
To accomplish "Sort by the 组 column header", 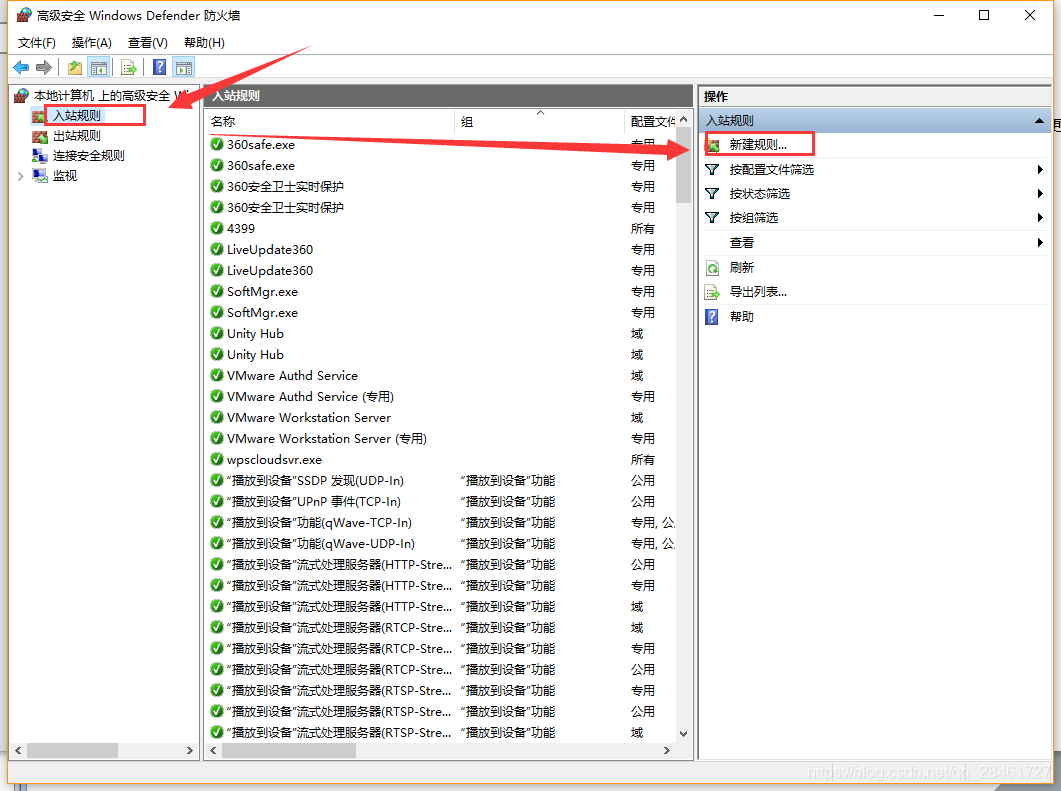I will click(539, 122).
